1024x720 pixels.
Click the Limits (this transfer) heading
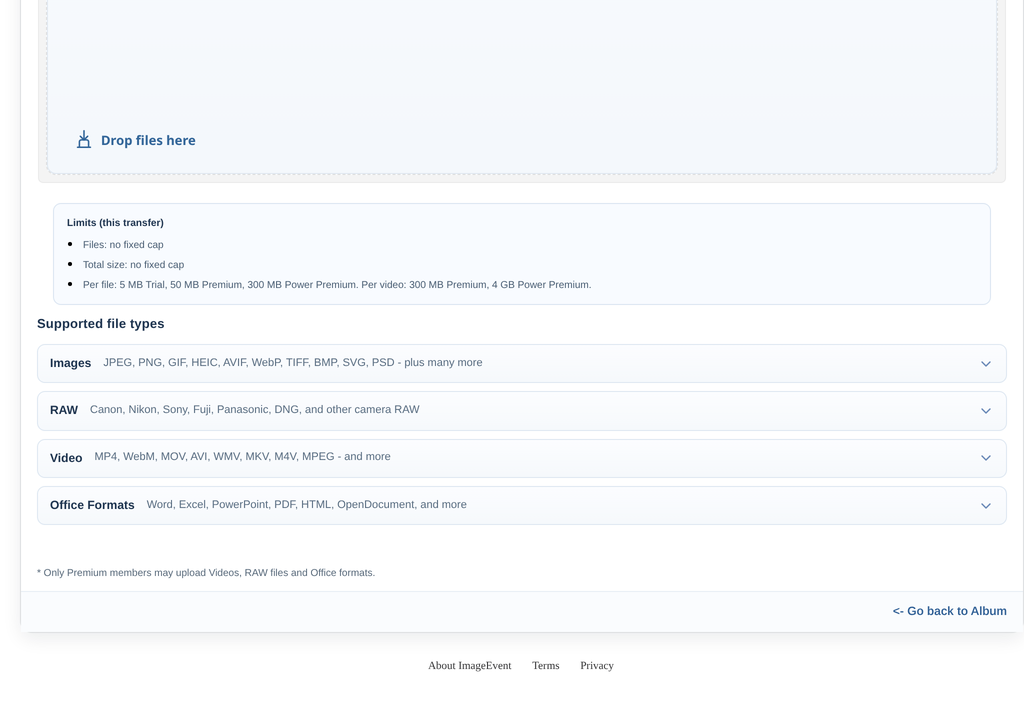tap(115, 223)
